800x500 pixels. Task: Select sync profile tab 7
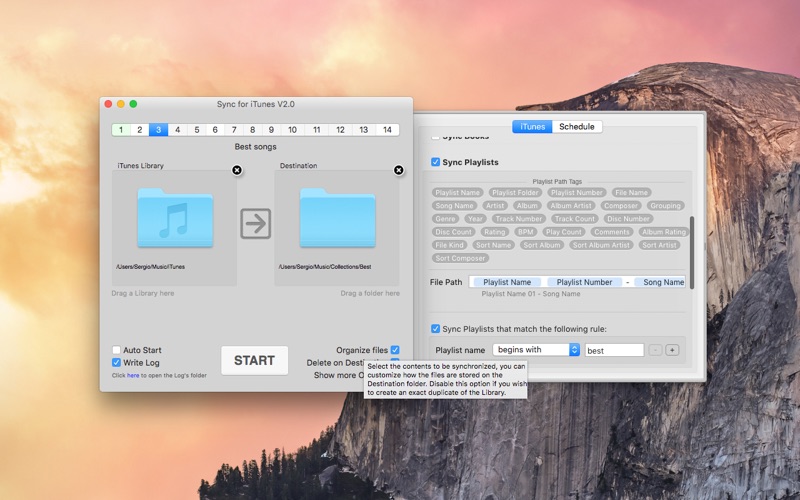point(234,130)
